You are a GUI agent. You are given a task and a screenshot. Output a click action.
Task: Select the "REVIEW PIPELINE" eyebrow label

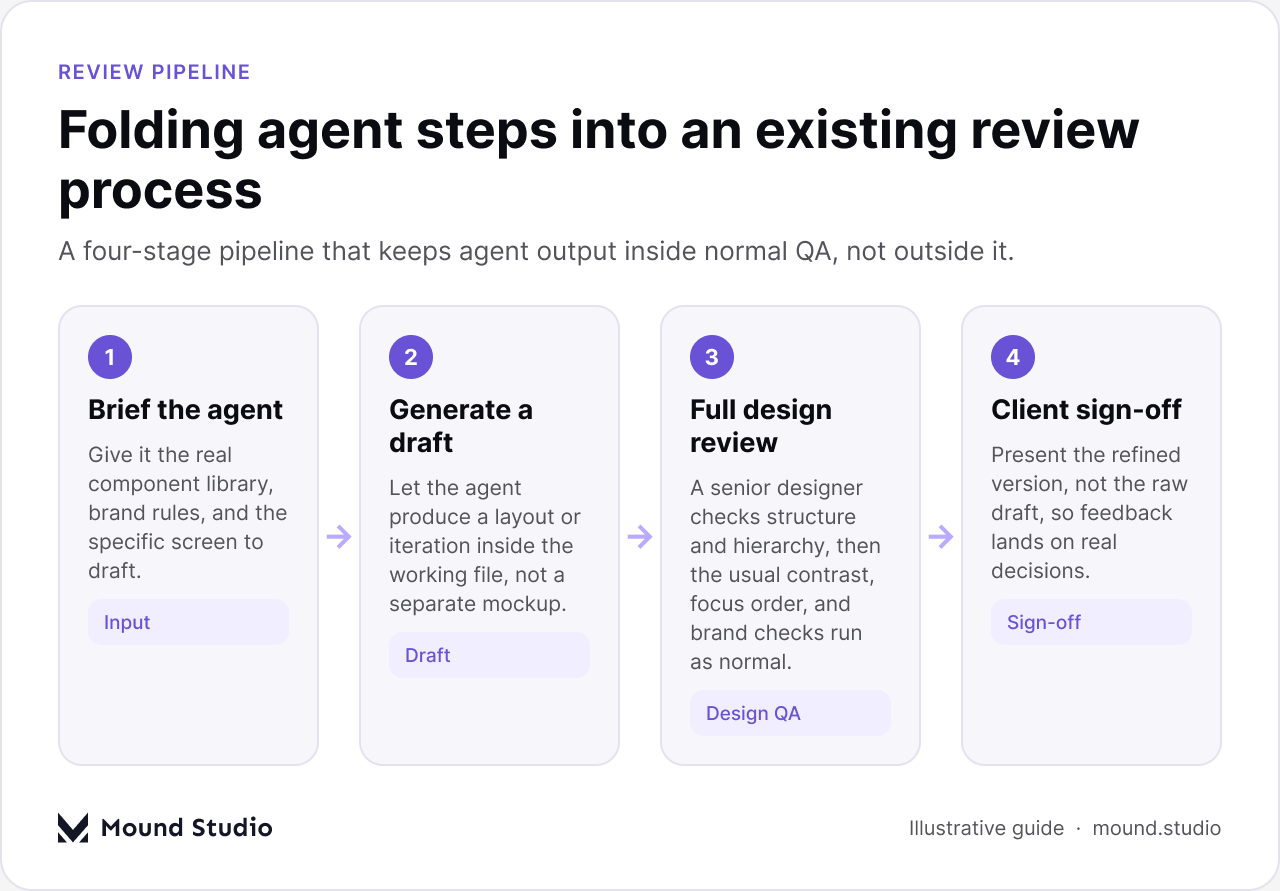coord(154,72)
